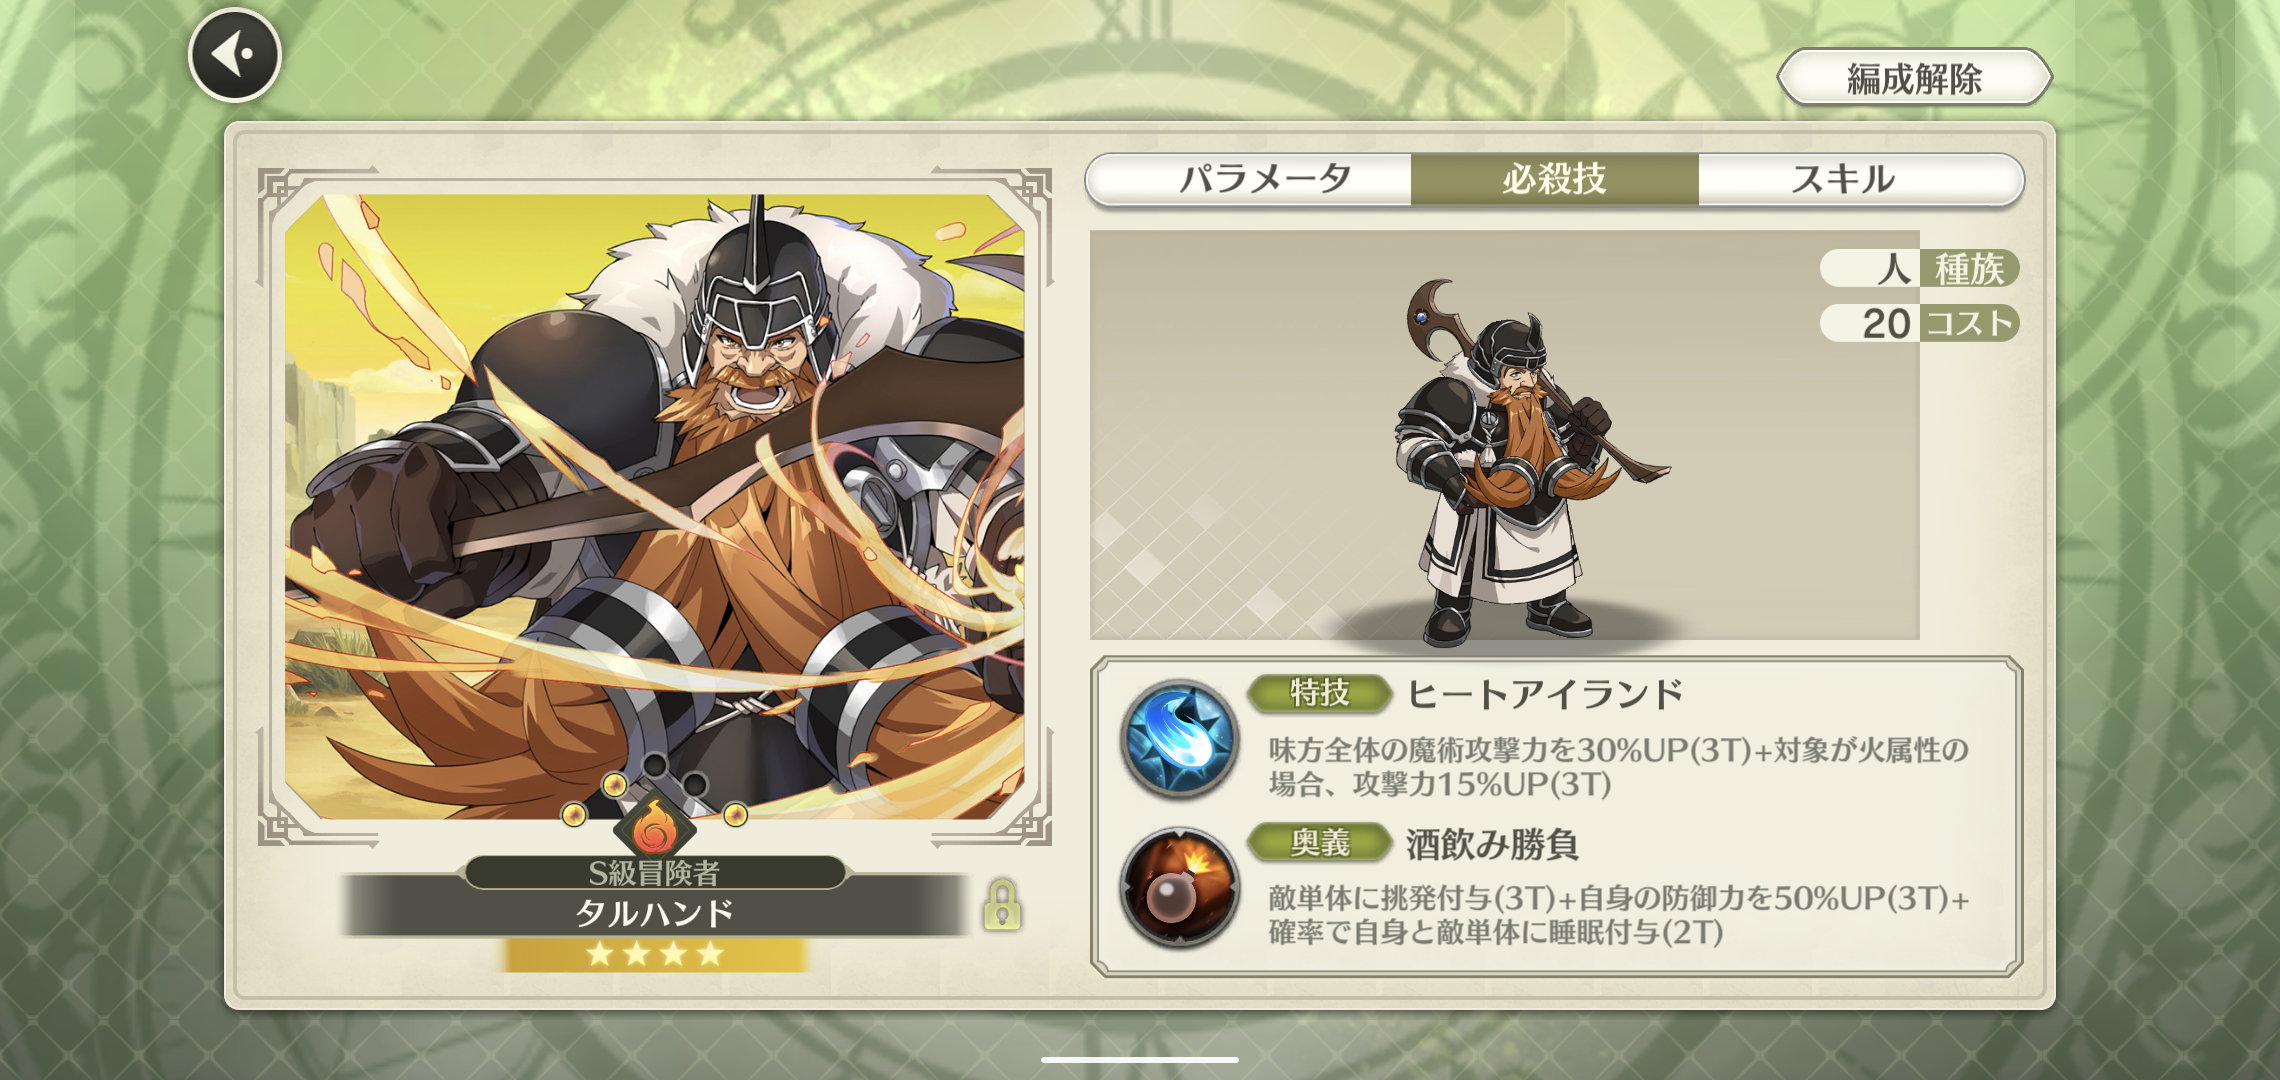Tap the タルハンド name banner

[x=655, y=912]
